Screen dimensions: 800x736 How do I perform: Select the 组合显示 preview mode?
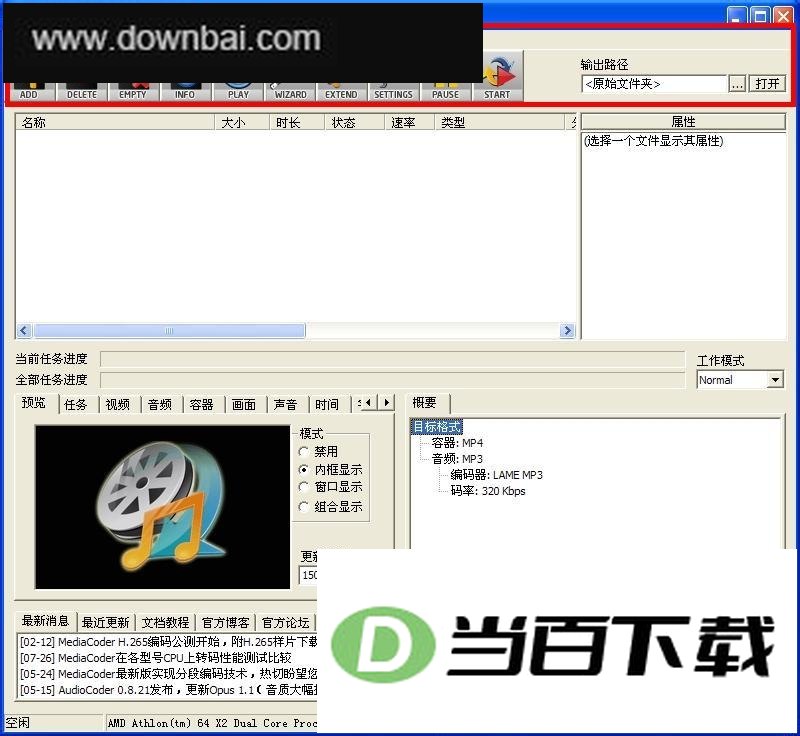coord(331,506)
